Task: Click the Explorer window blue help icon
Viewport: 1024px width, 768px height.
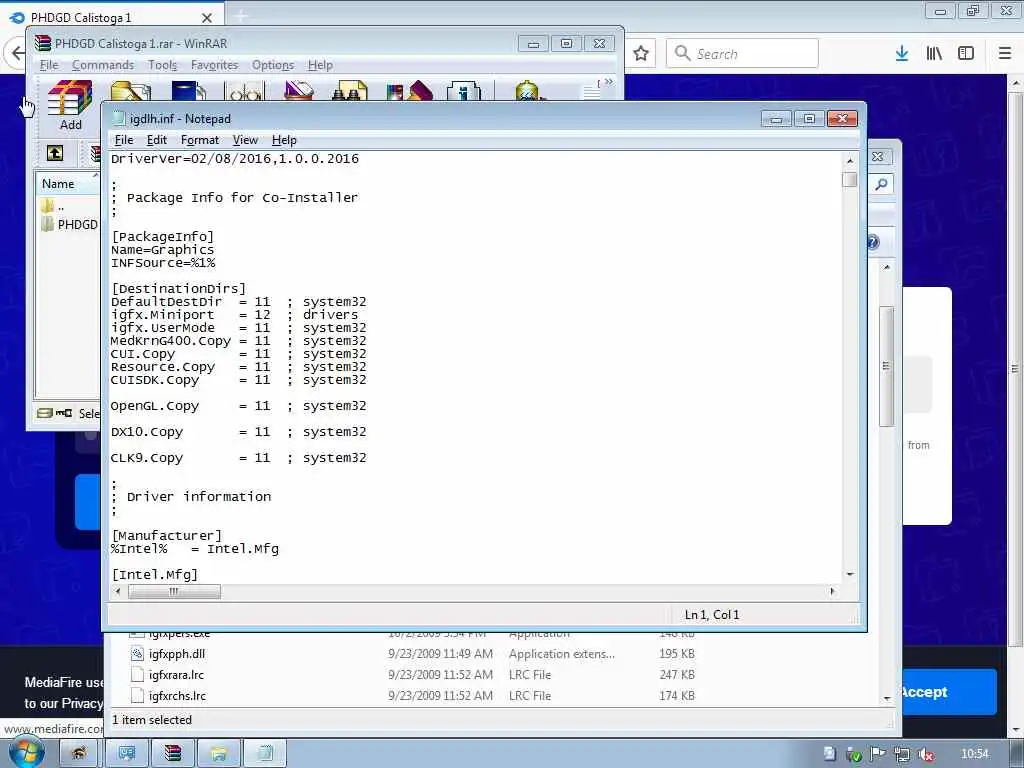Action: [x=874, y=242]
